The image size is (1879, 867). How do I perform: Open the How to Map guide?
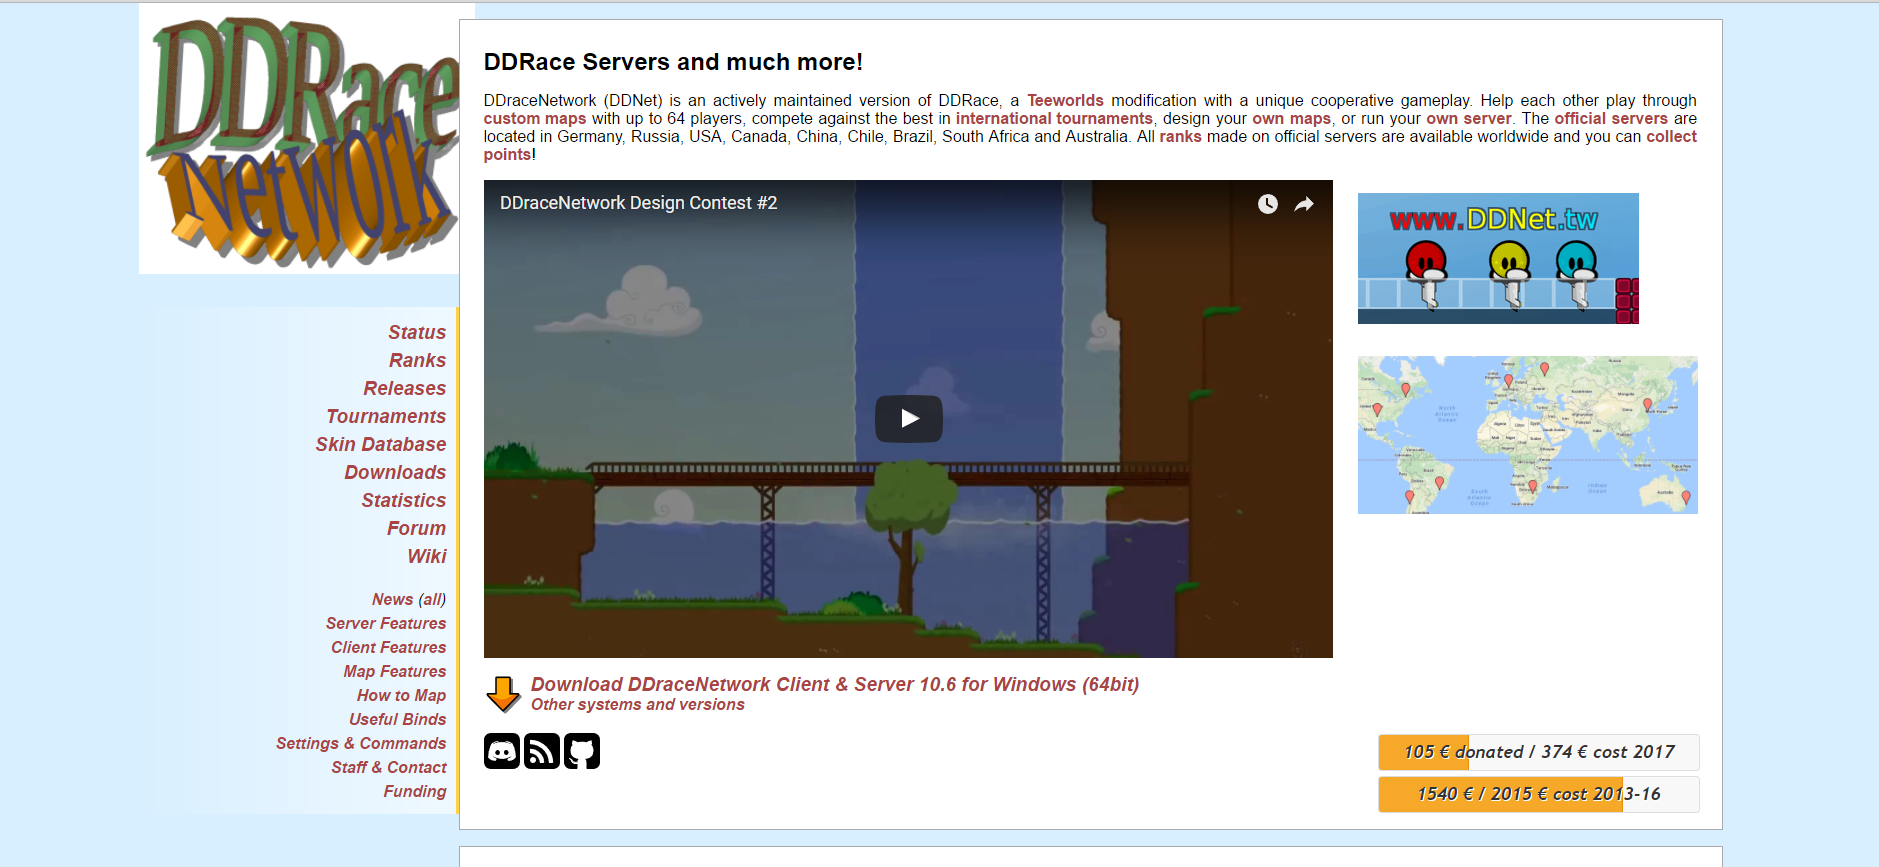401,695
